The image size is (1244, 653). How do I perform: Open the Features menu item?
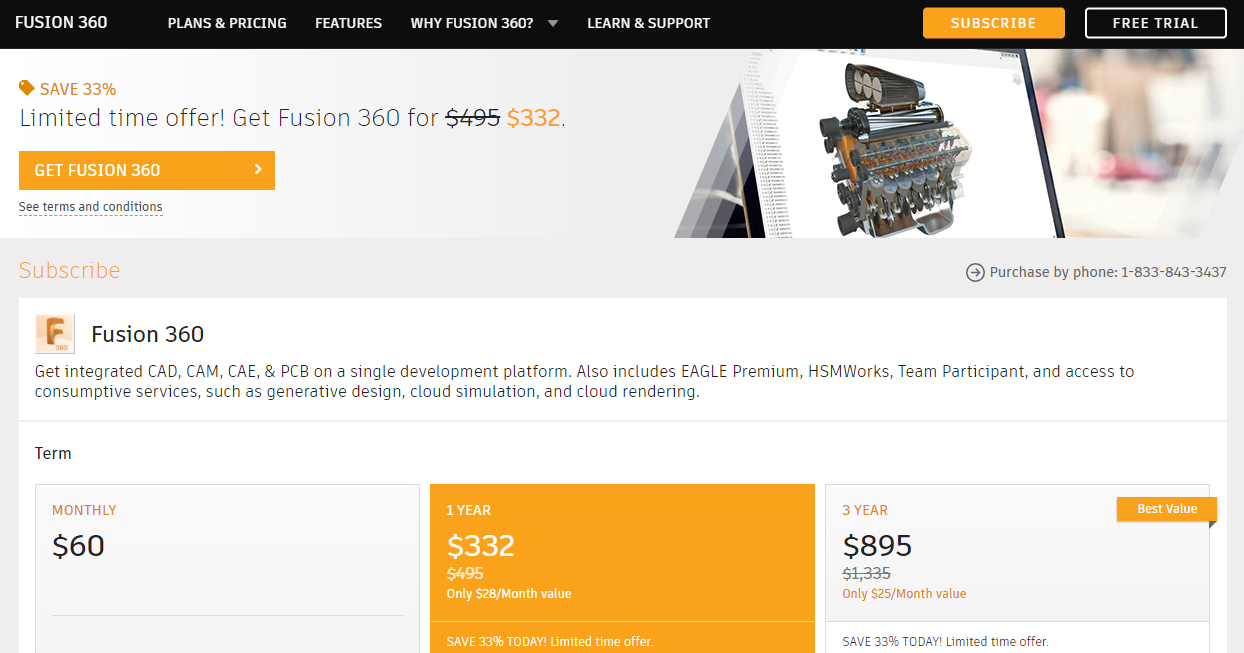pos(348,23)
